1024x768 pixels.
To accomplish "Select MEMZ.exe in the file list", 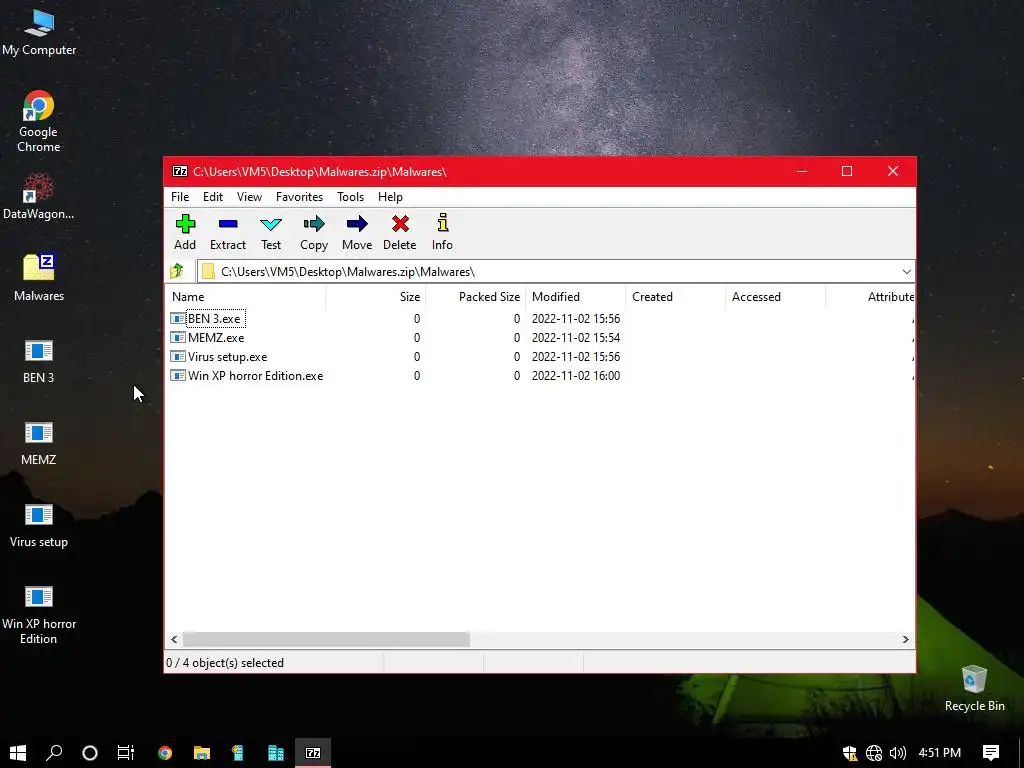I will click(216, 338).
